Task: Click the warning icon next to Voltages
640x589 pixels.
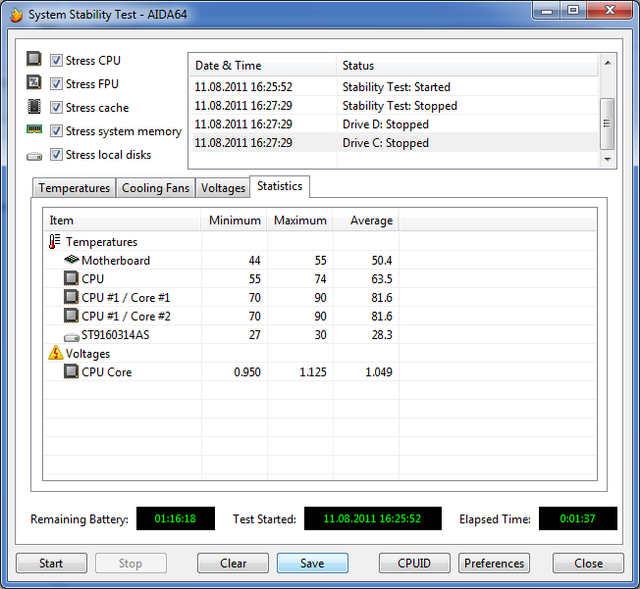Action: [x=54, y=353]
